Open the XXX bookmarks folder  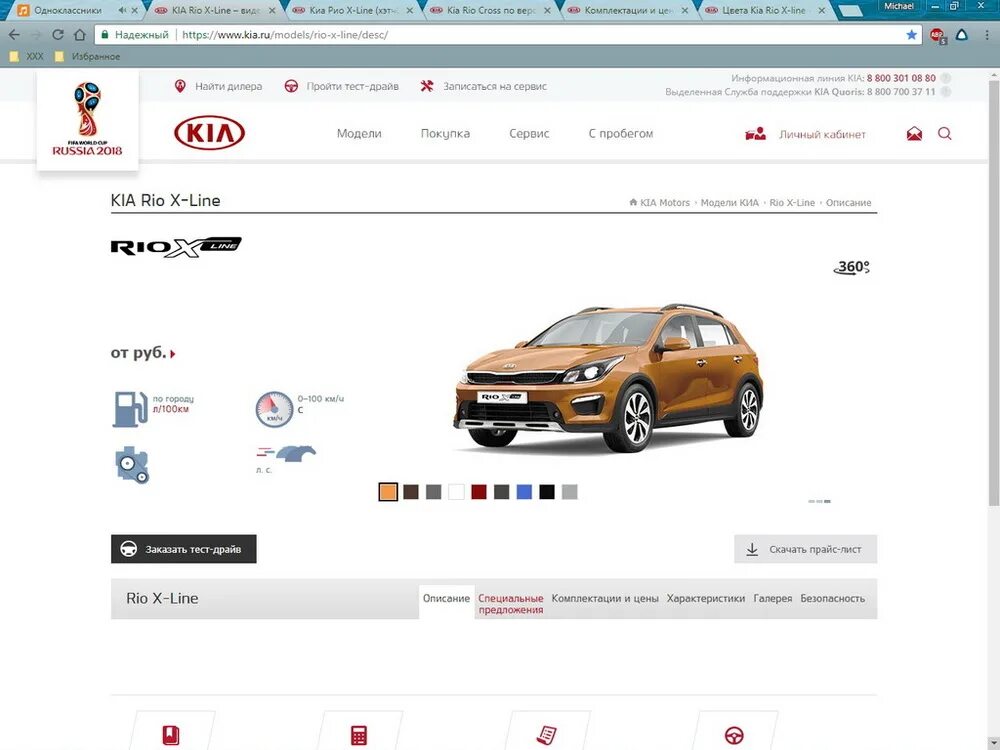(x=27, y=56)
